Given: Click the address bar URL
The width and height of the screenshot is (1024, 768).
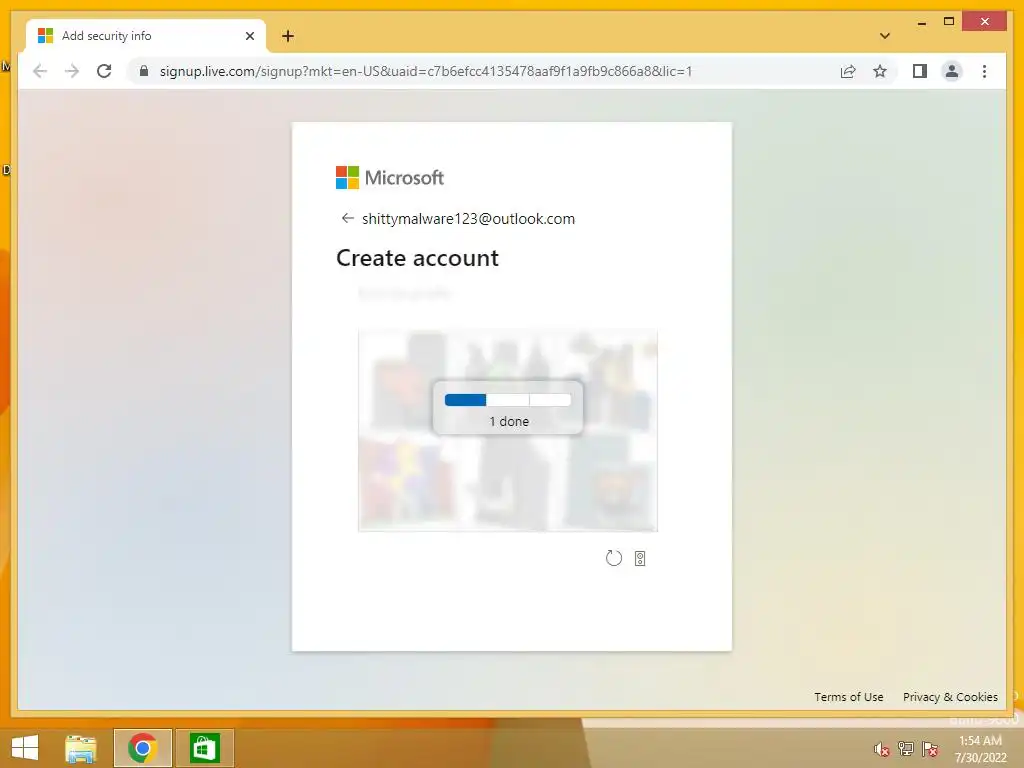Looking at the screenshot, I should [x=426, y=71].
